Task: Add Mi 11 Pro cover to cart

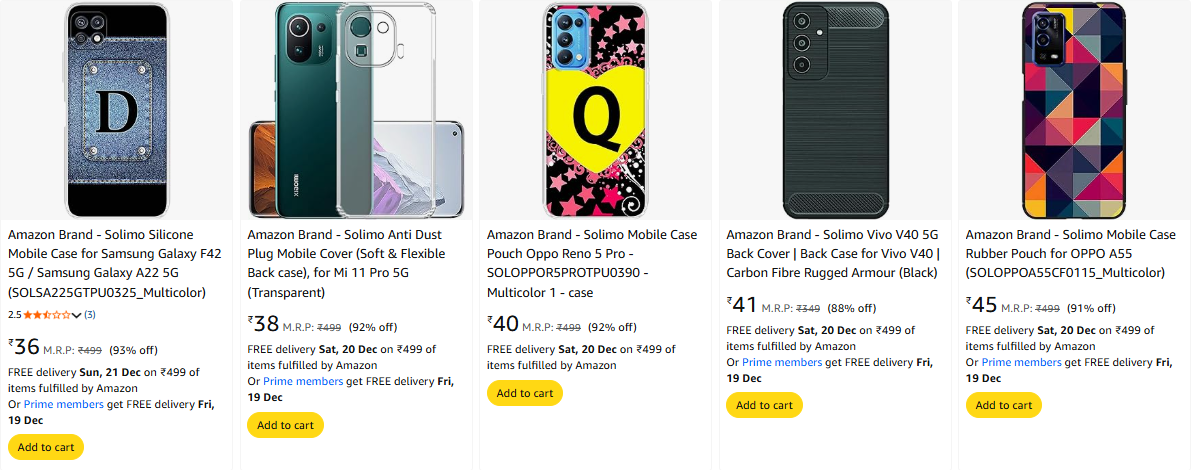Action: coord(285,425)
